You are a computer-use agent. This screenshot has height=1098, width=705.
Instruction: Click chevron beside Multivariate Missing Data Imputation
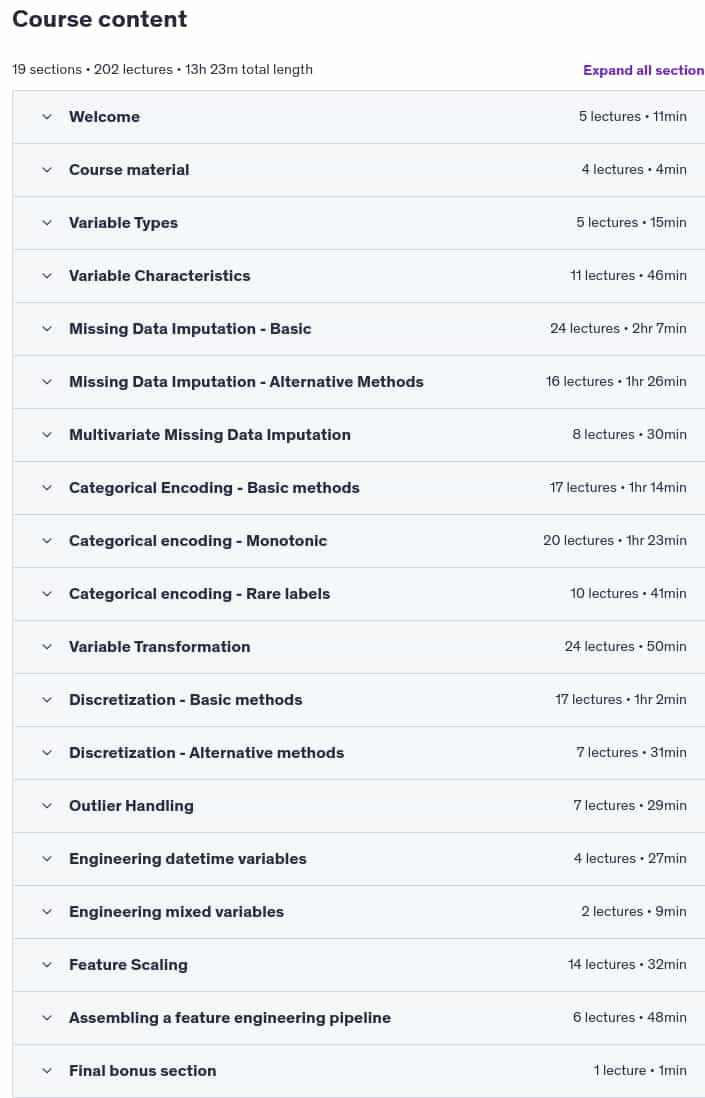[x=47, y=435]
